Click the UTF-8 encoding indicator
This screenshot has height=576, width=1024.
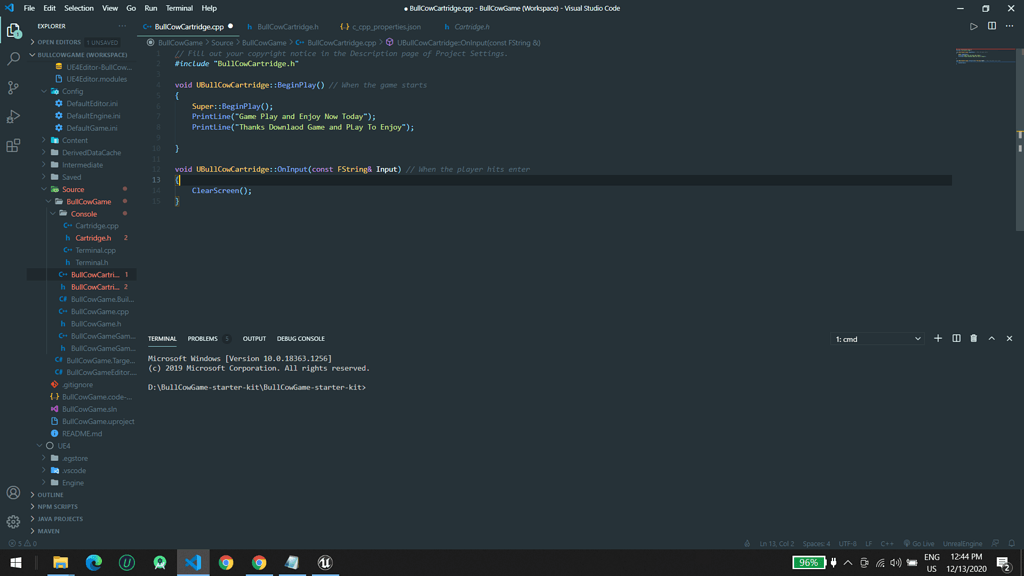coord(847,543)
